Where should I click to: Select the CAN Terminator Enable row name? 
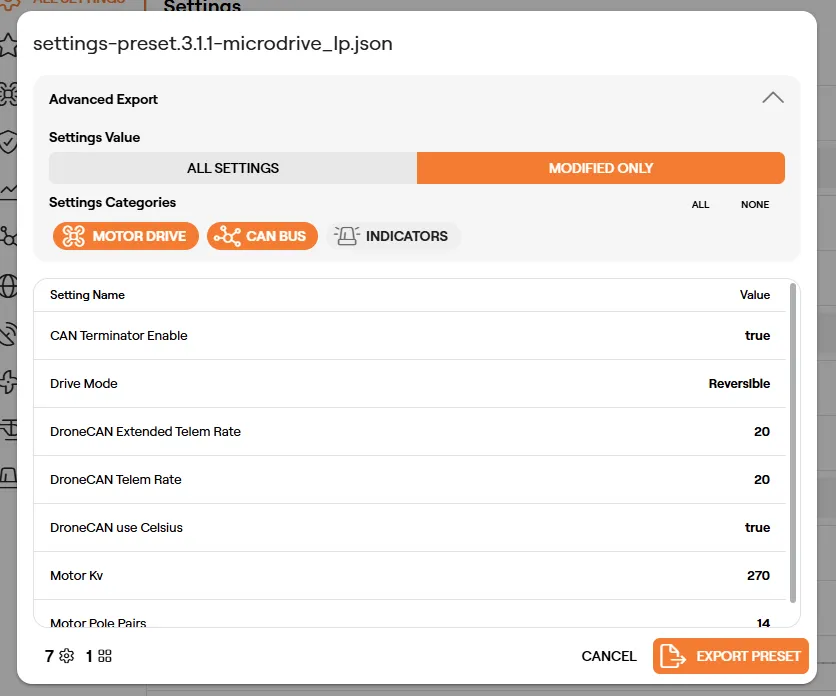pyautogui.click(x=119, y=335)
